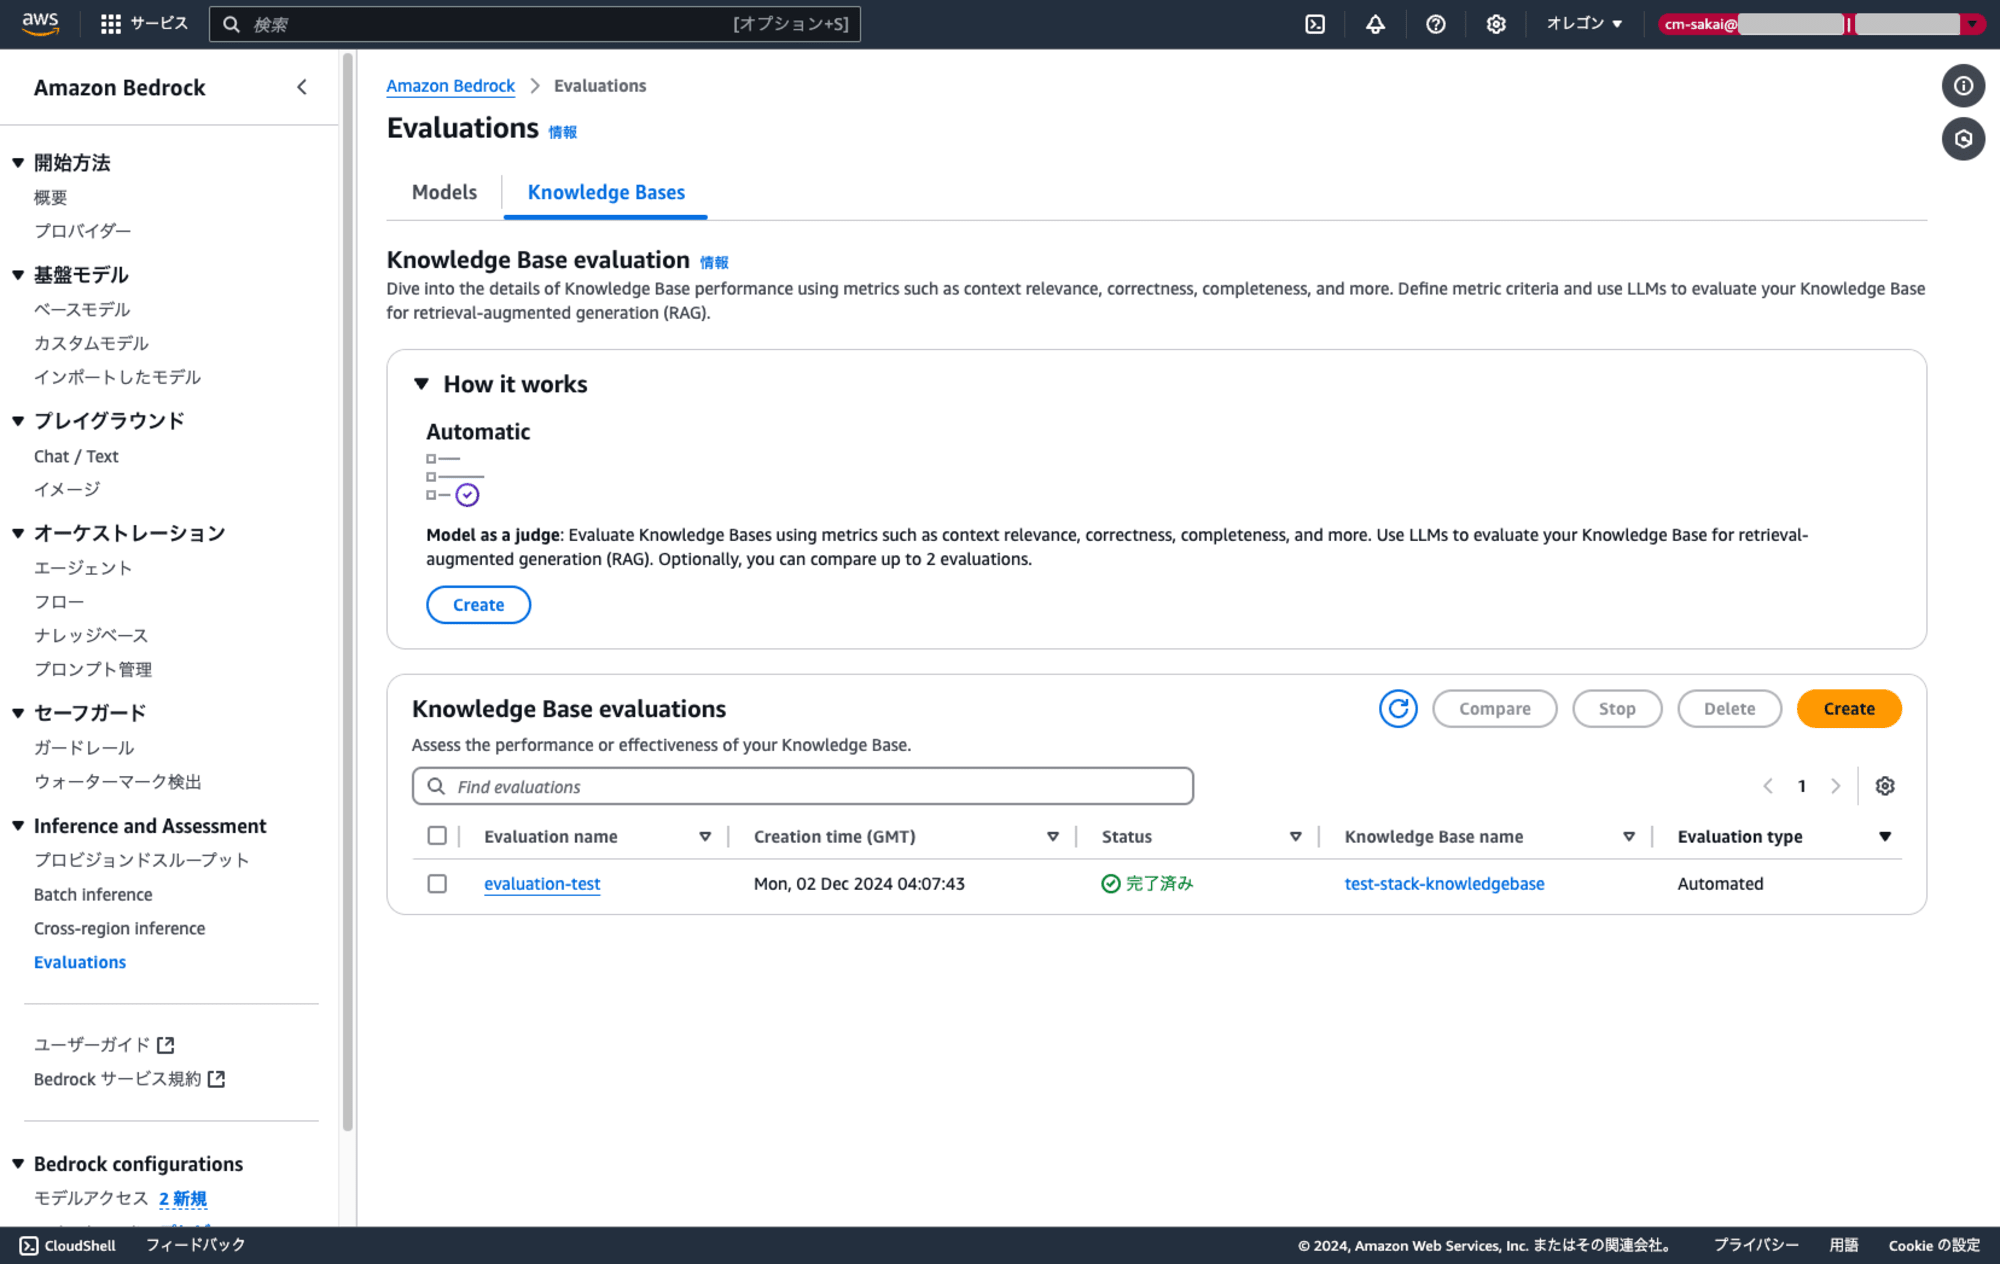Collapse the How it works section

coord(421,384)
